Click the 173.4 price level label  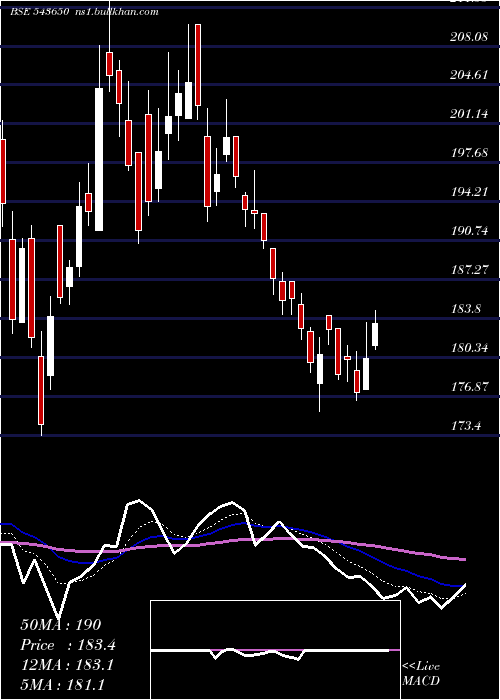click(x=466, y=425)
